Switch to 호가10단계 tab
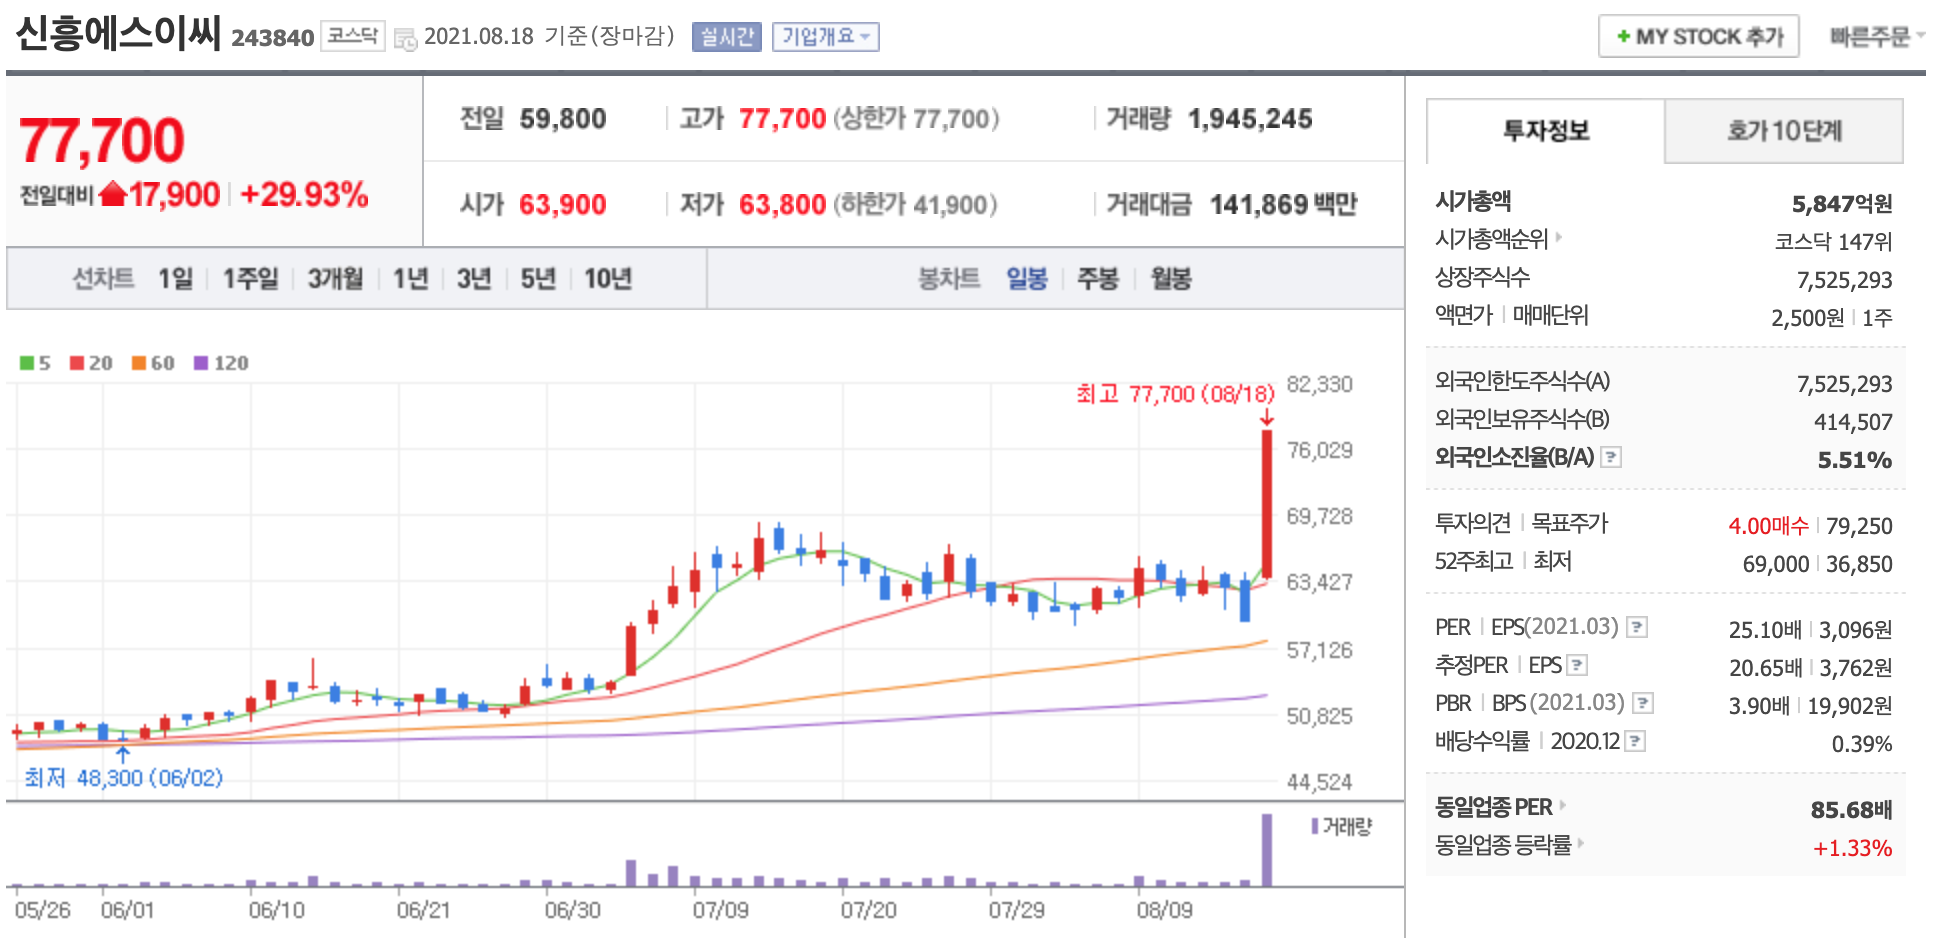Image resolution: width=1938 pixels, height=938 pixels. click(x=1784, y=131)
